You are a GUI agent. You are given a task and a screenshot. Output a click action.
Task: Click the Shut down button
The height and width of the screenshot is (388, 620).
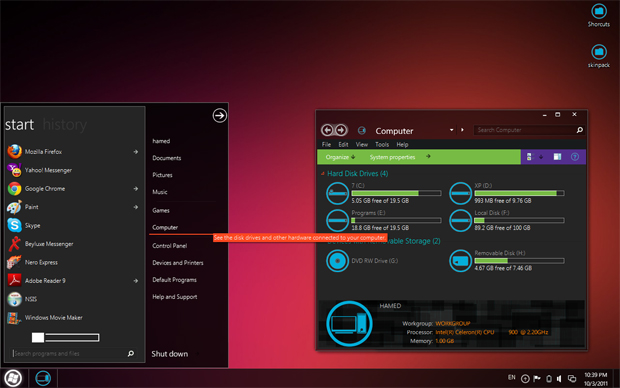tap(170, 354)
